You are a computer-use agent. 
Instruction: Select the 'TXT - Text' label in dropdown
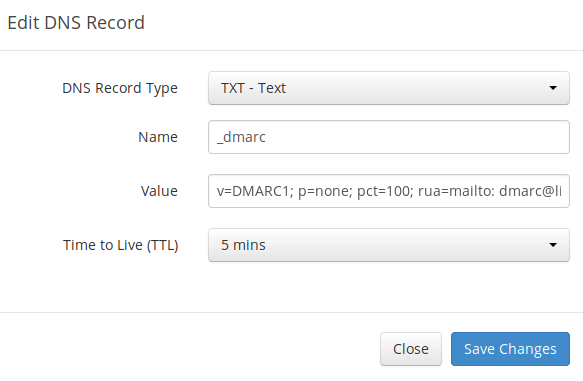coord(253,88)
